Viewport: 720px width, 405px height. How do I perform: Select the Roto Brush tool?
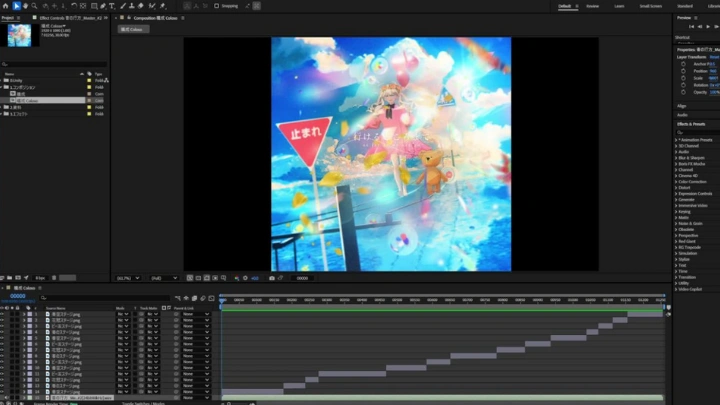click(x=152, y=6)
